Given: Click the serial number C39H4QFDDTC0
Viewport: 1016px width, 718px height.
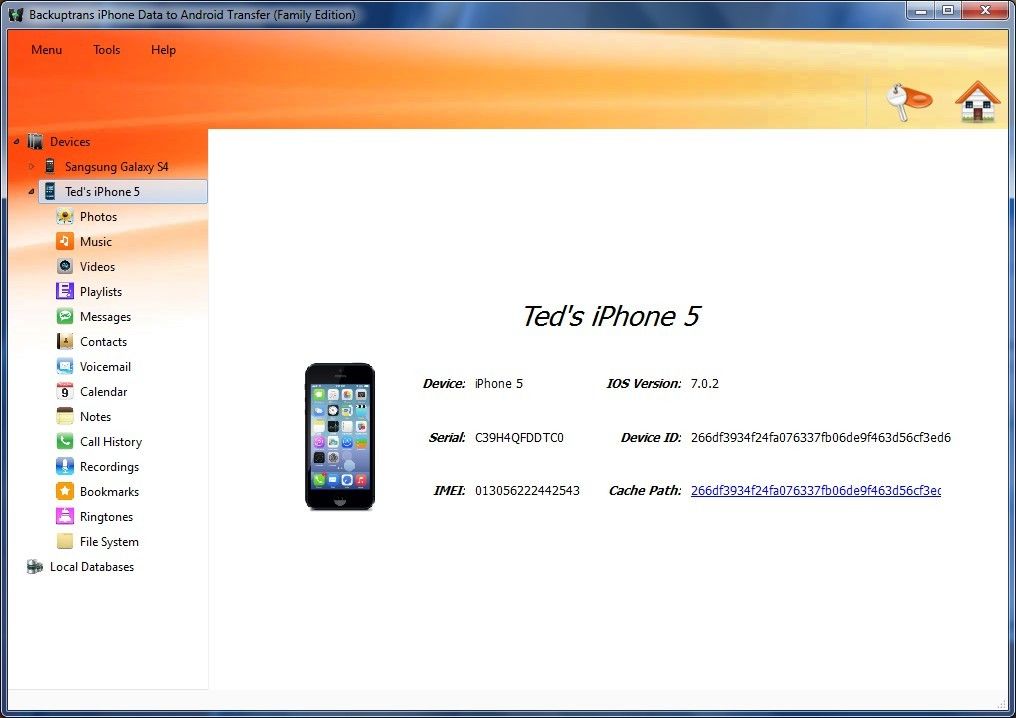Looking at the screenshot, I should click(x=519, y=437).
